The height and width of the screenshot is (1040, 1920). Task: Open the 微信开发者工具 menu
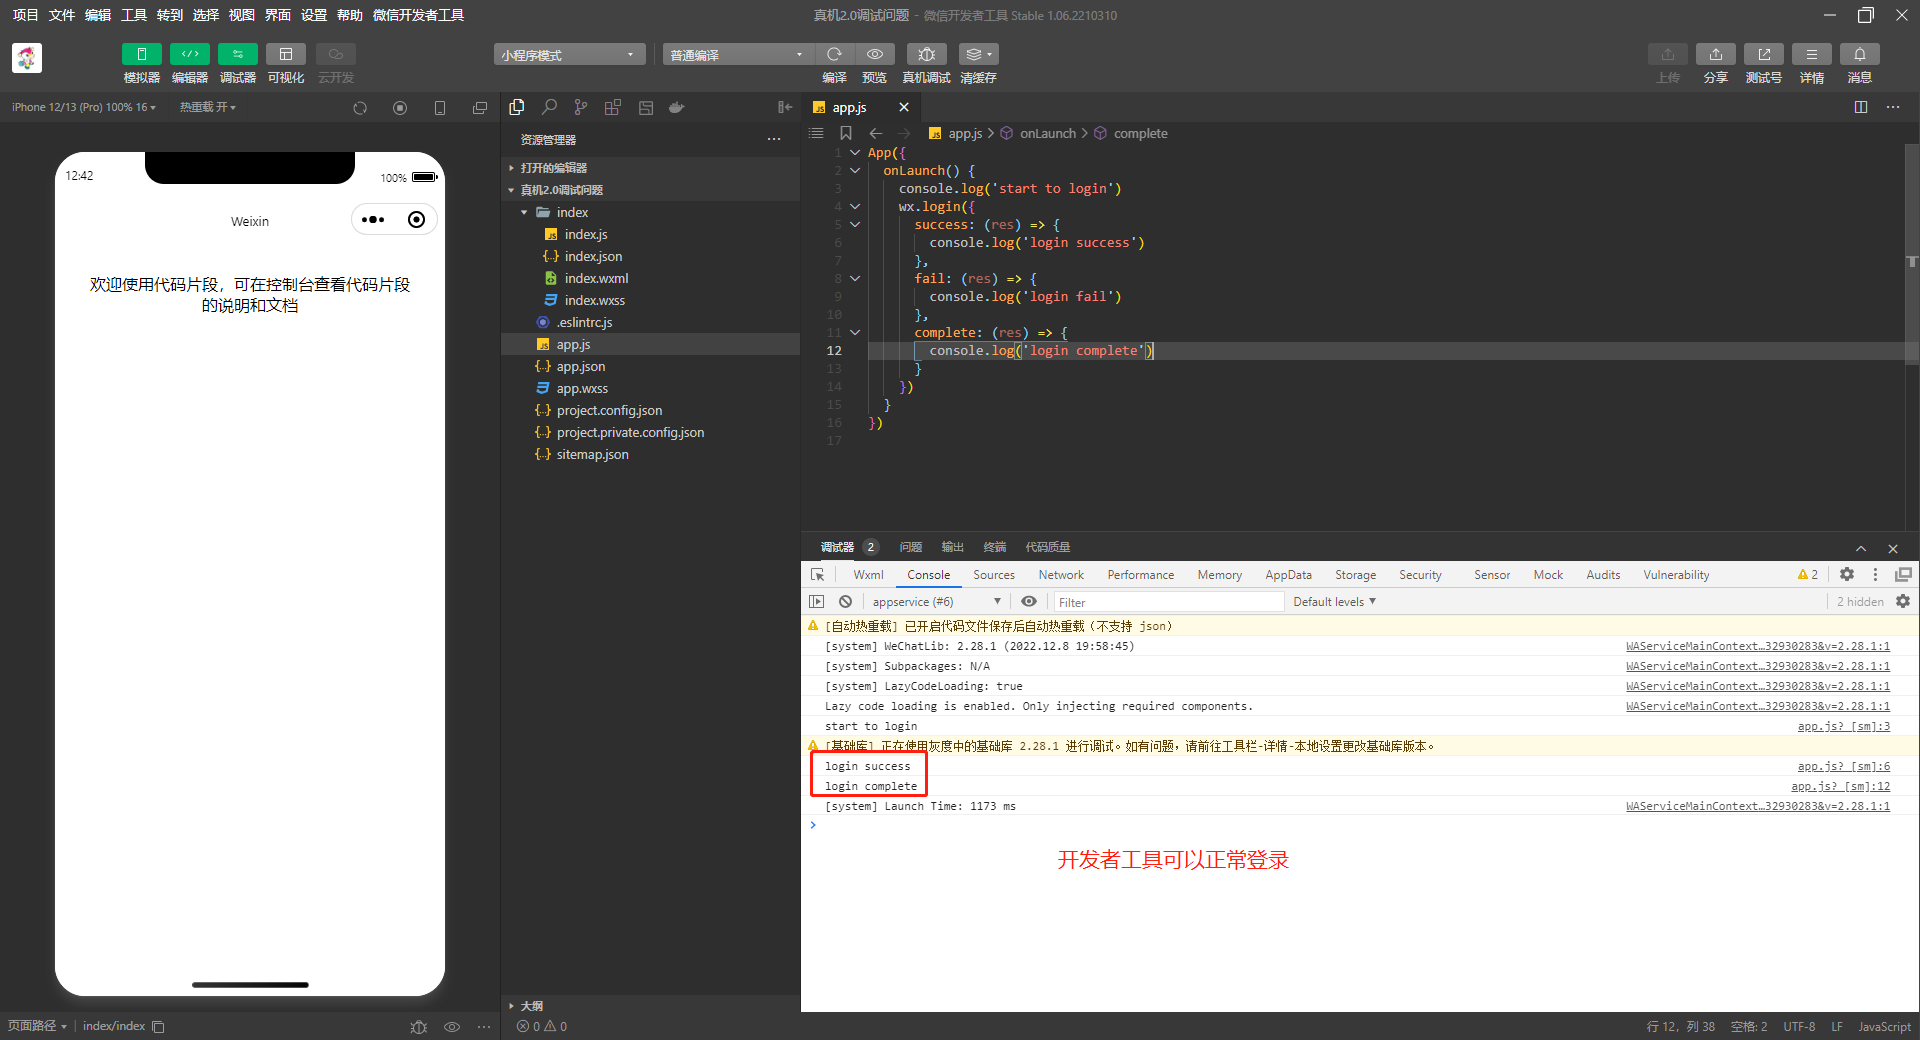418,15
